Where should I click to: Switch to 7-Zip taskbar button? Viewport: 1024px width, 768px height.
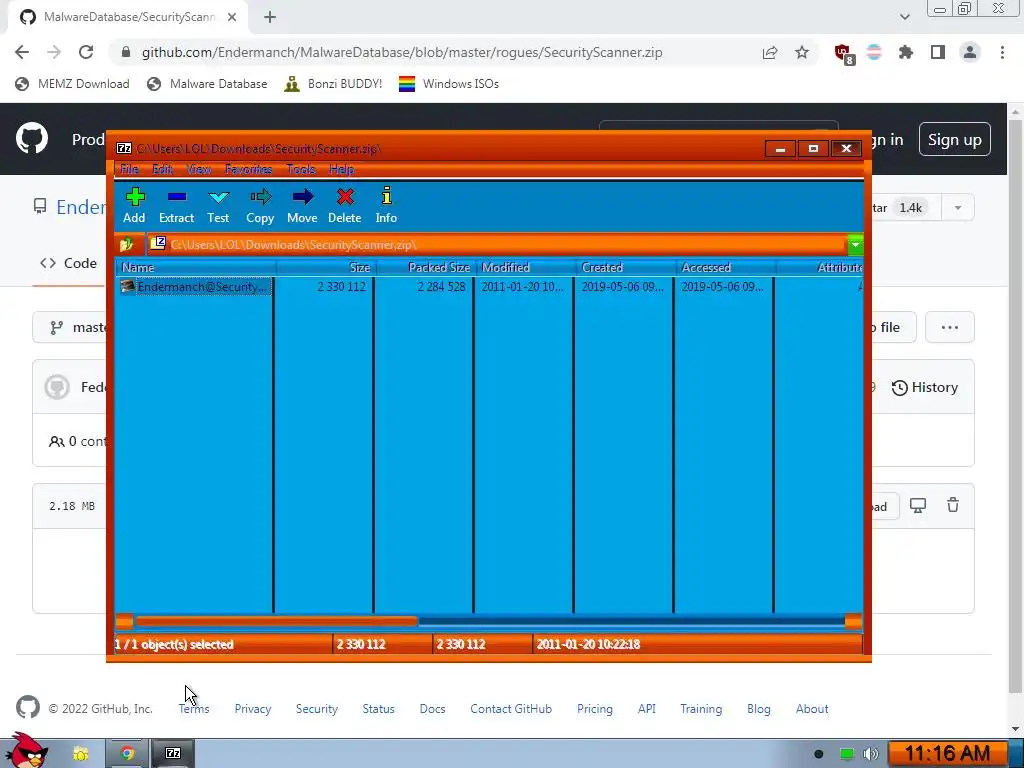[x=173, y=754]
